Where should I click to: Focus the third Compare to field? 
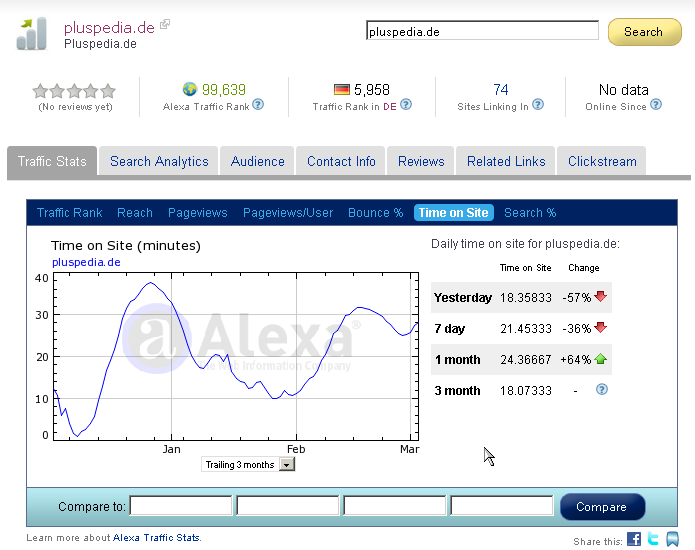[x=394, y=506]
